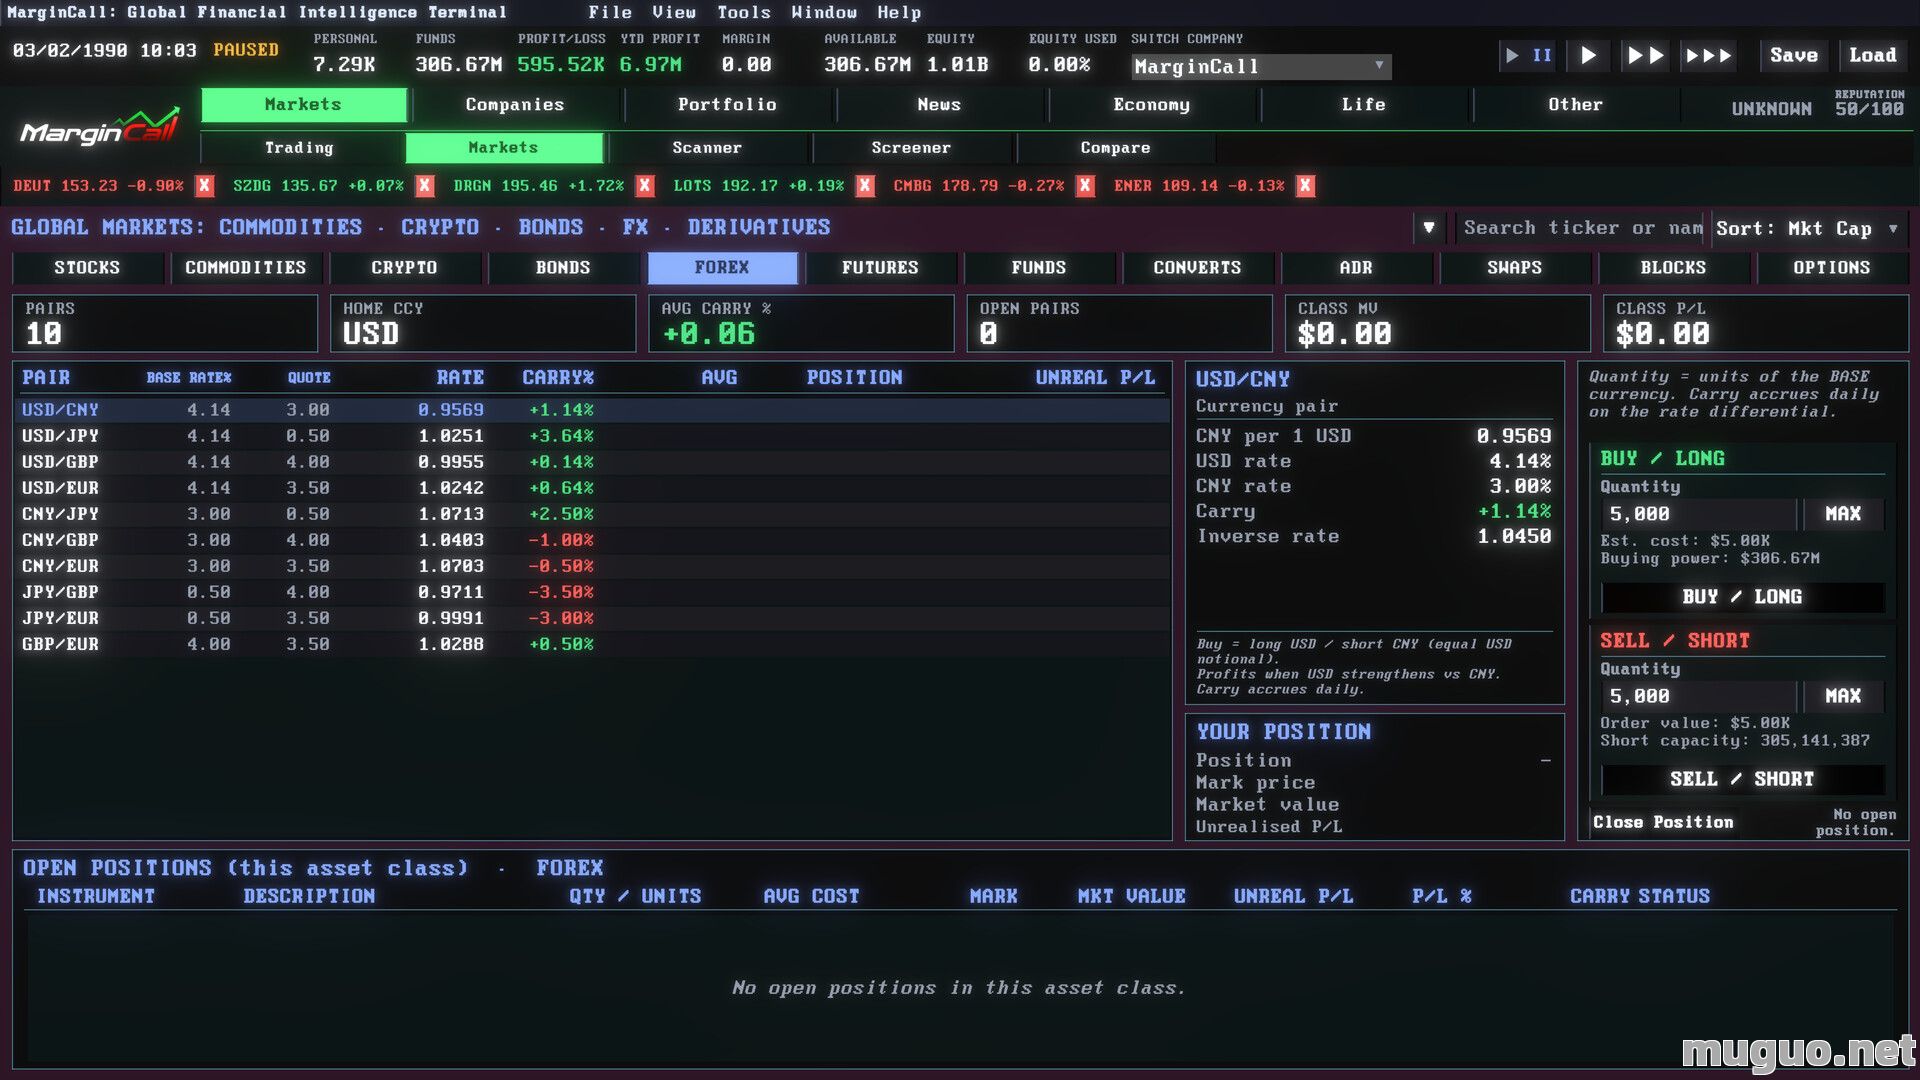
Task: Select the SWAPS asset class tab
Action: [1514, 268]
